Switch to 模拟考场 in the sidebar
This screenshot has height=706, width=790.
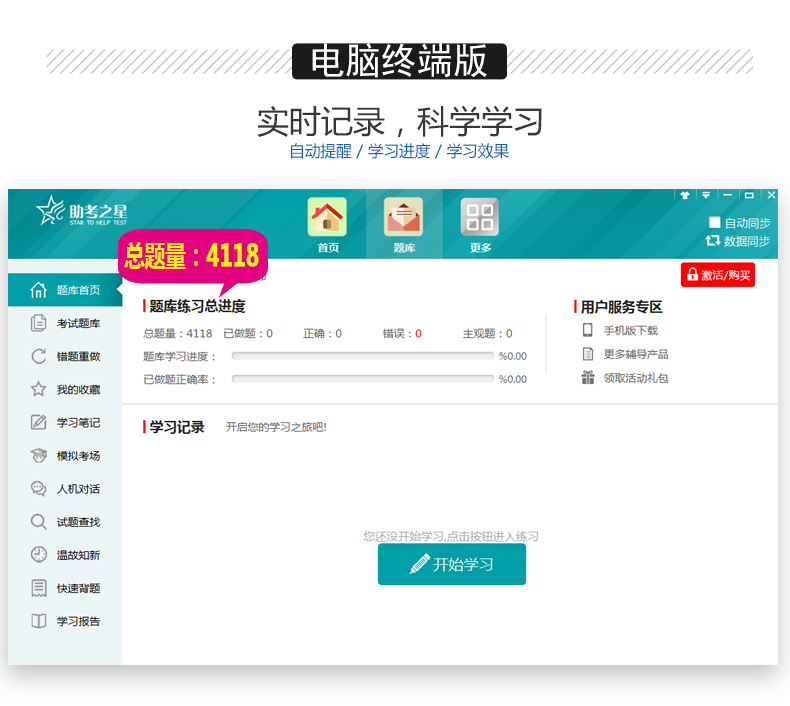click(x=65, y=456)
